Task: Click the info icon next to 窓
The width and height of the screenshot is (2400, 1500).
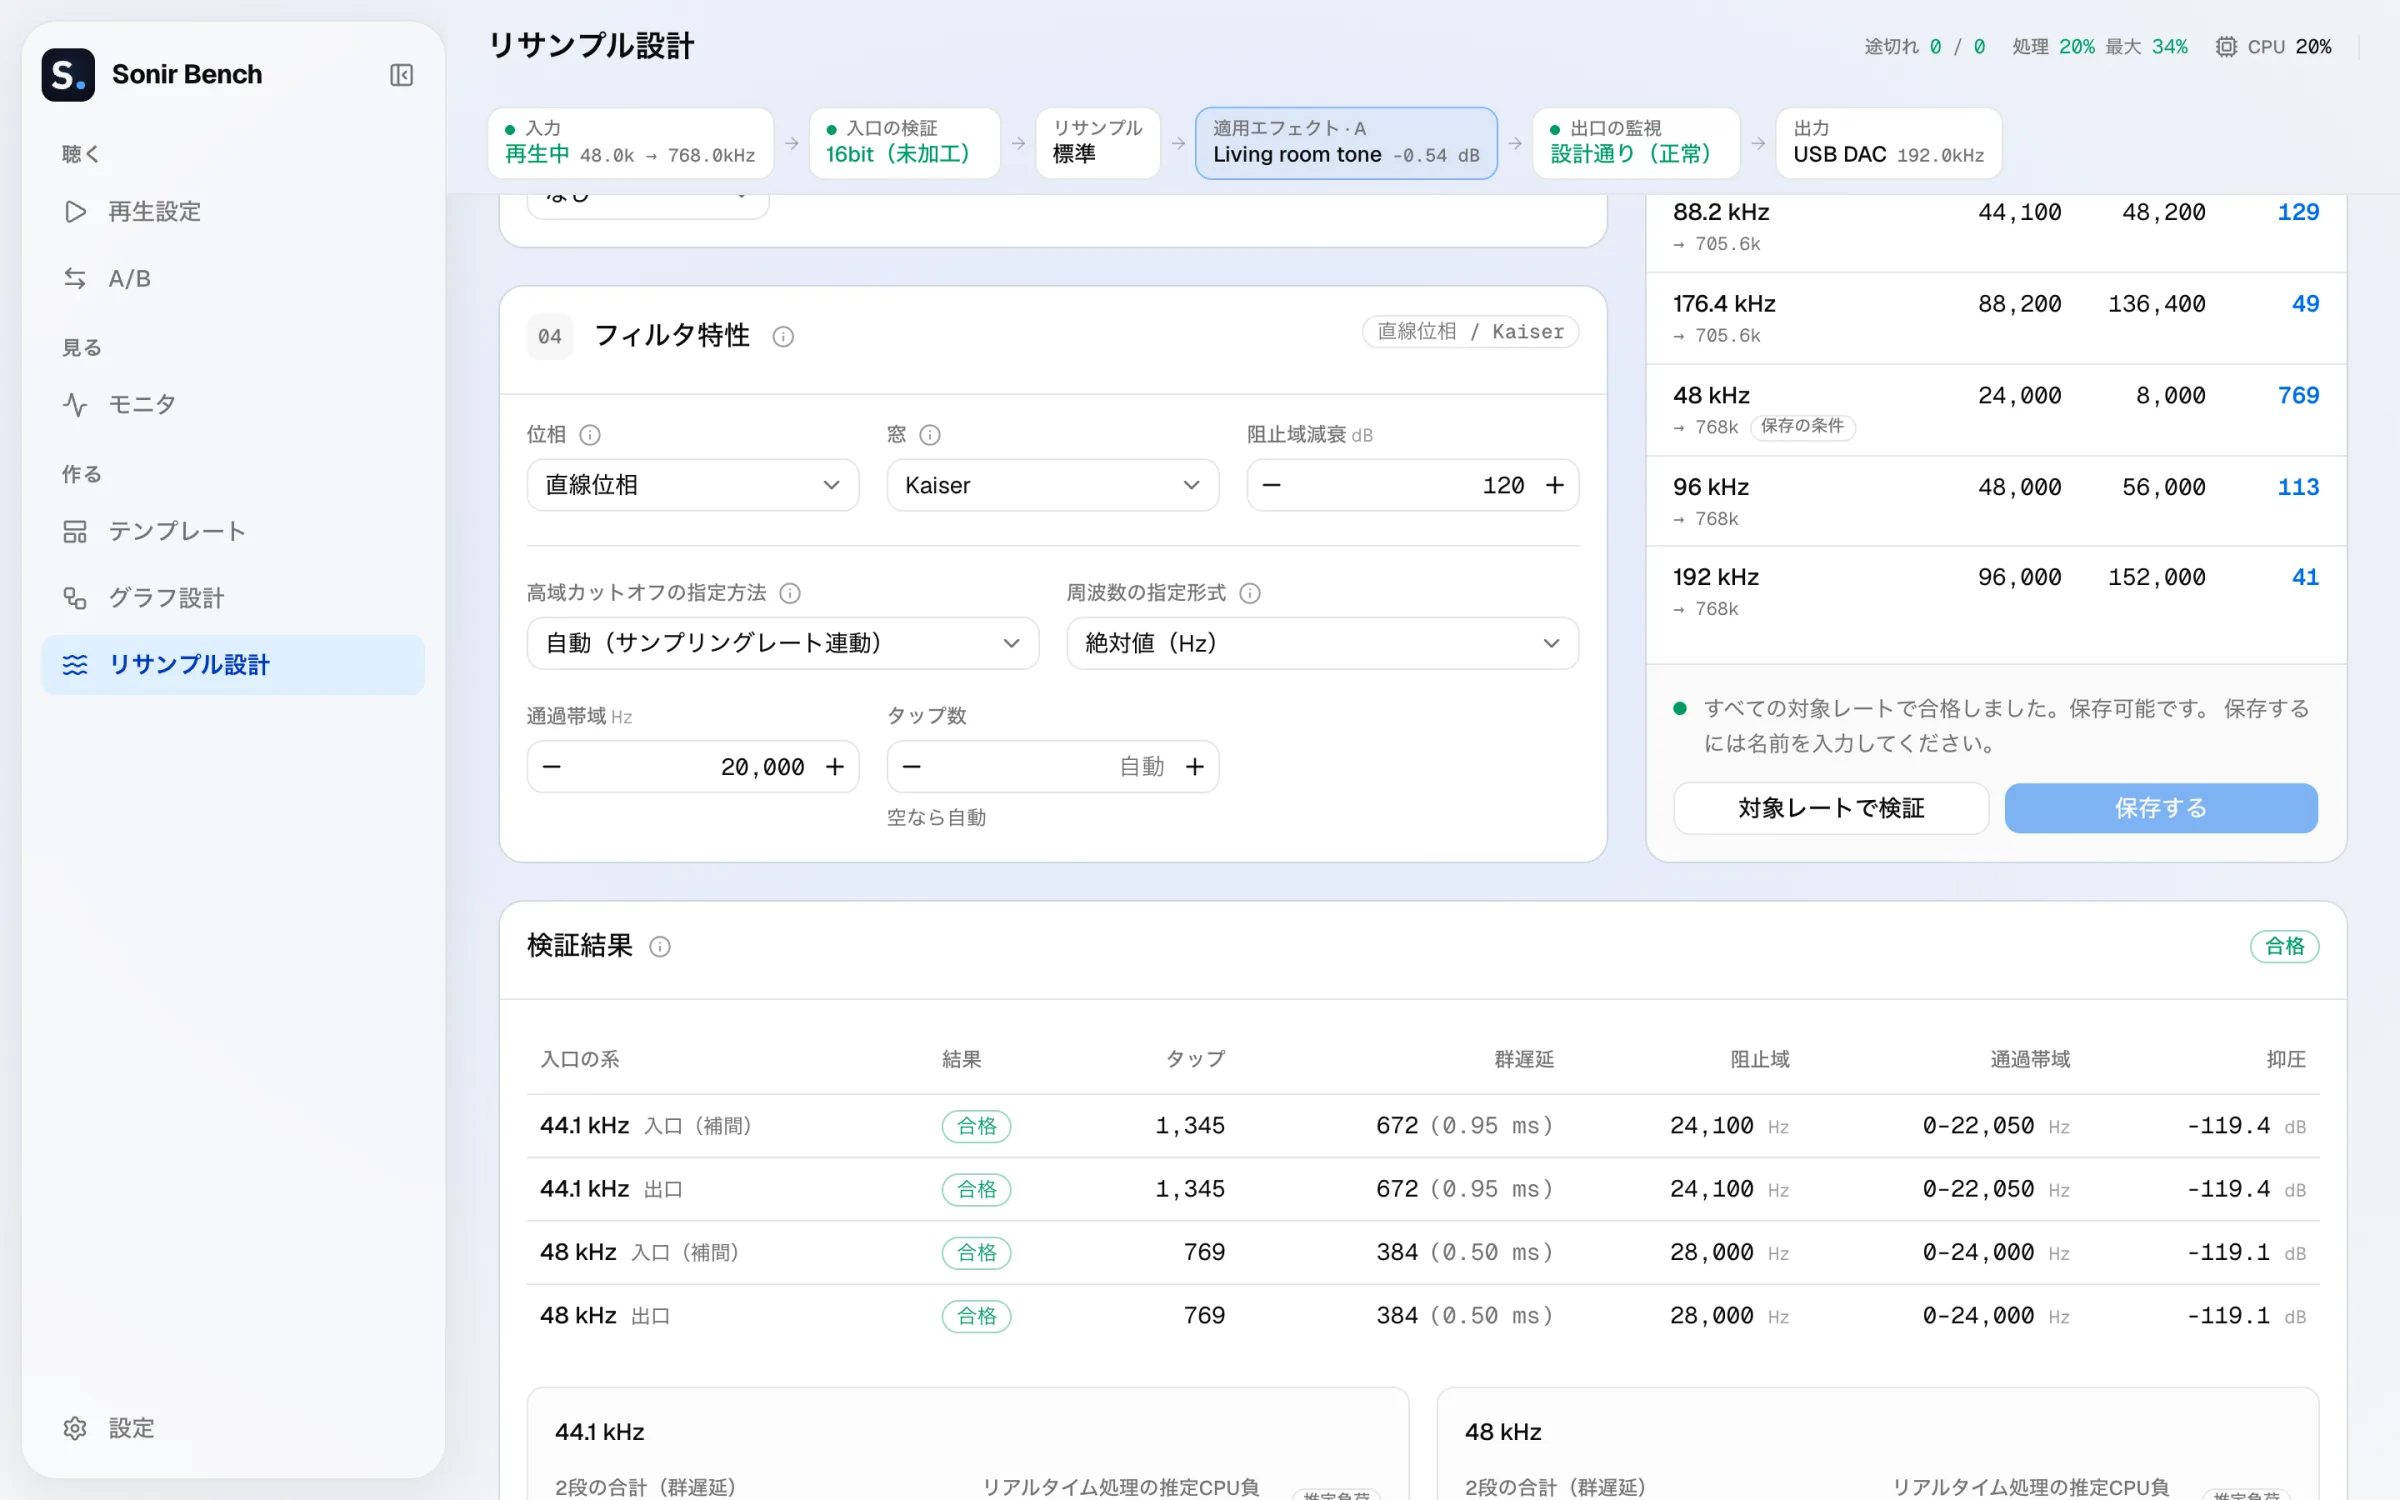Action: click(930, 435)
